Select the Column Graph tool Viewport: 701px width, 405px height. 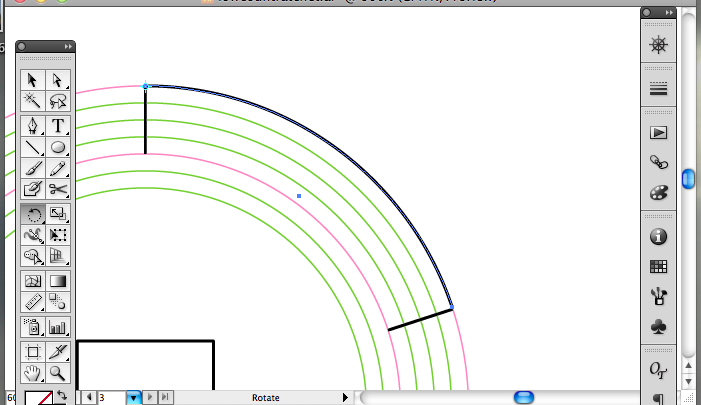58,327
